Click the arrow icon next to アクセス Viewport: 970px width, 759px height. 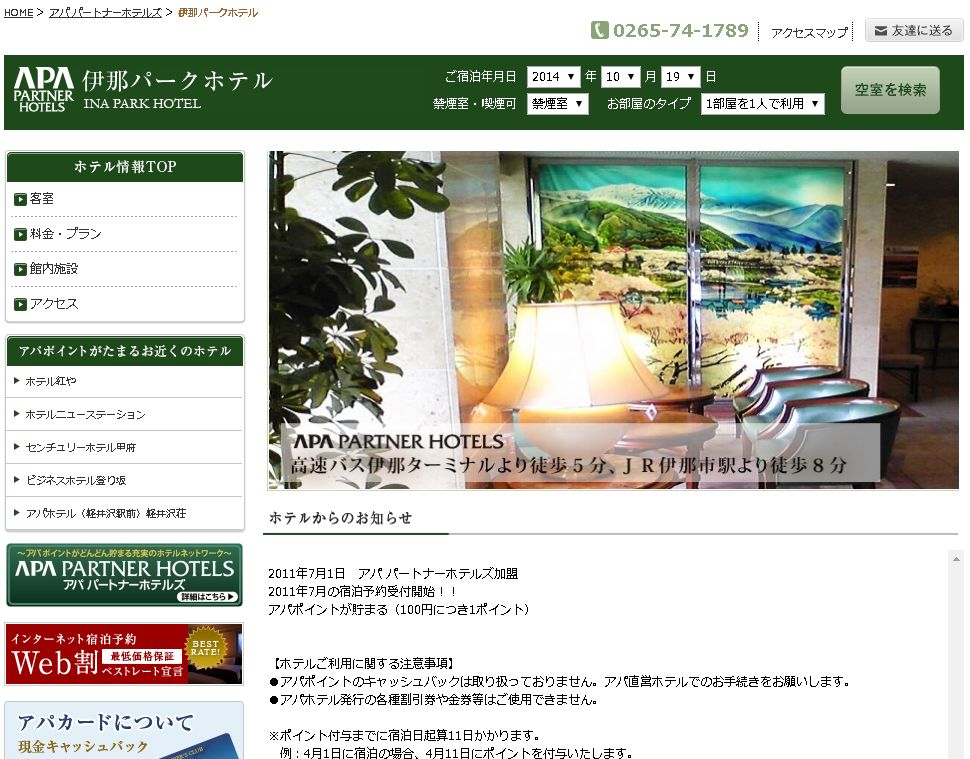coord(20,304)
